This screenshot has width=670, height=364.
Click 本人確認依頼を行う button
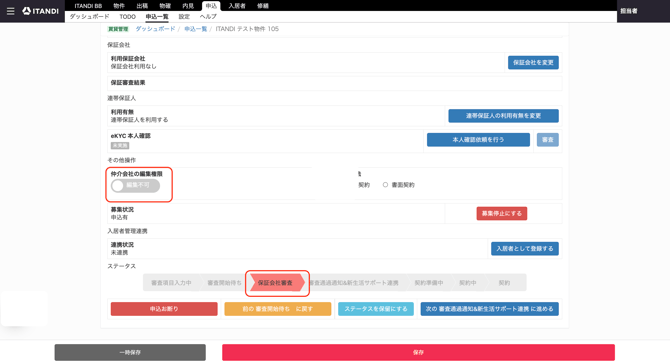pos(478,140)
